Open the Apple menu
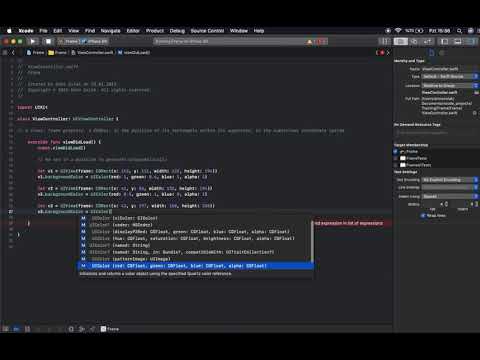Image resolution: width=480 pixels, height=360 pixels. 9,31
